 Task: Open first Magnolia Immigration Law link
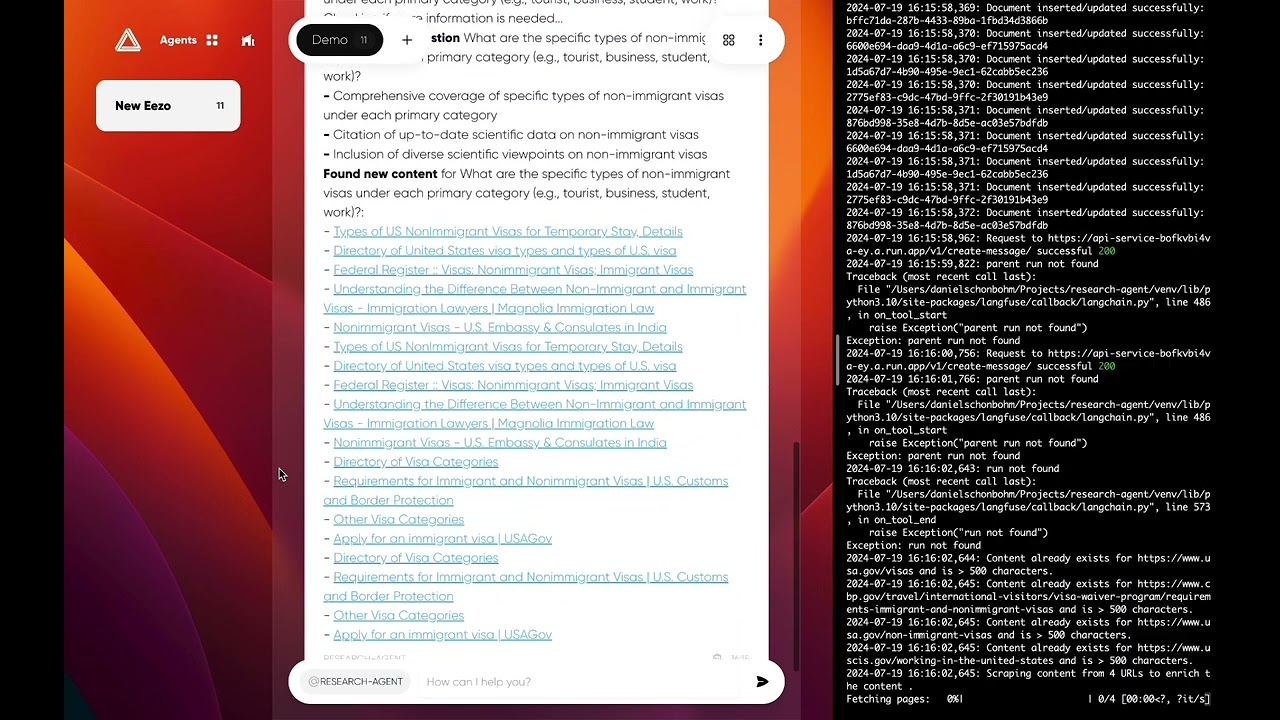coord(535,299)
